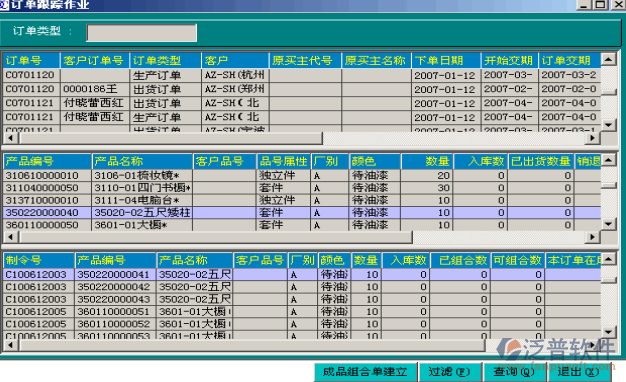Click the 制令号 column header

39,261
